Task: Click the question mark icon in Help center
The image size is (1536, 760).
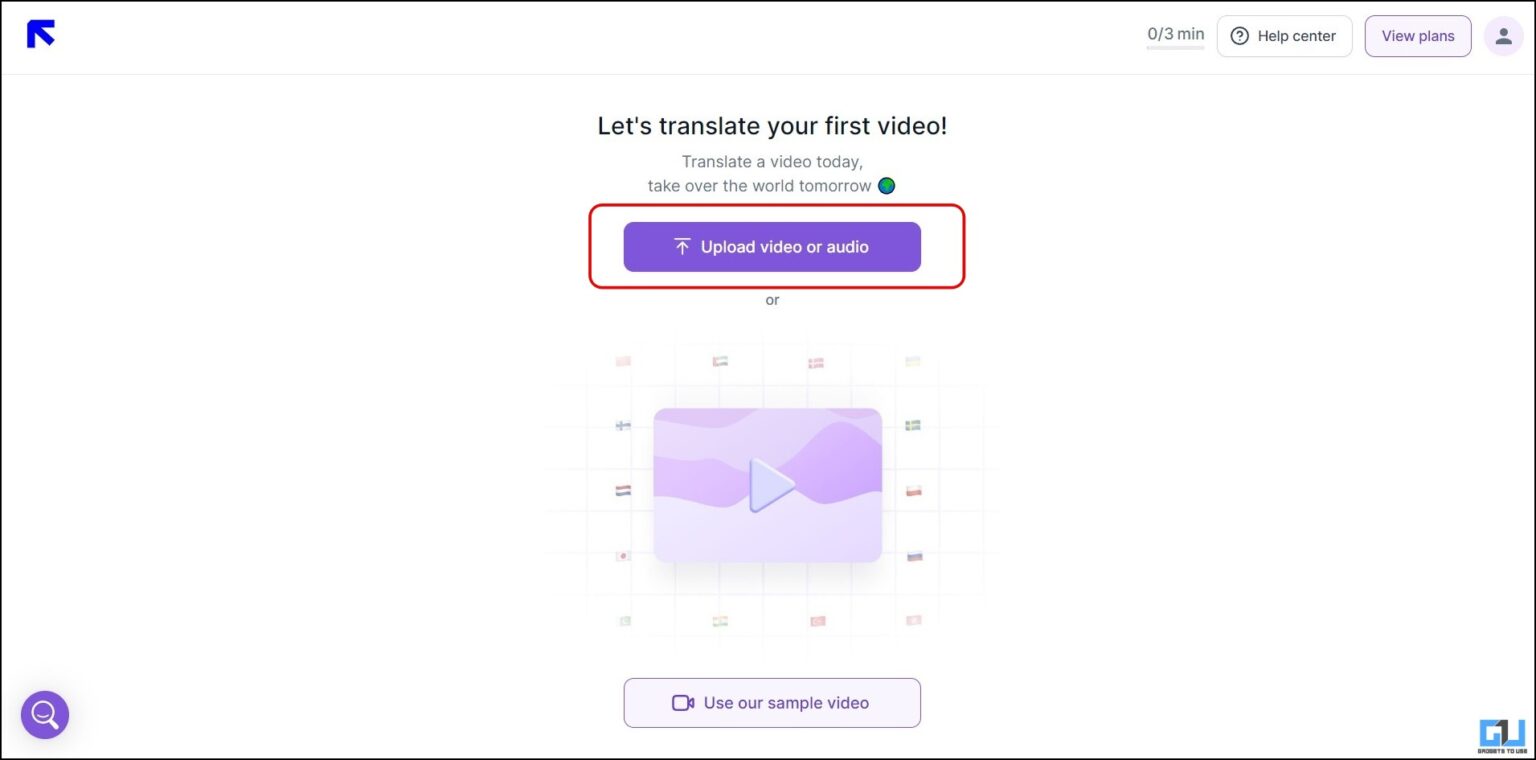Action: pyautogui.click(x=1240, y=35)
